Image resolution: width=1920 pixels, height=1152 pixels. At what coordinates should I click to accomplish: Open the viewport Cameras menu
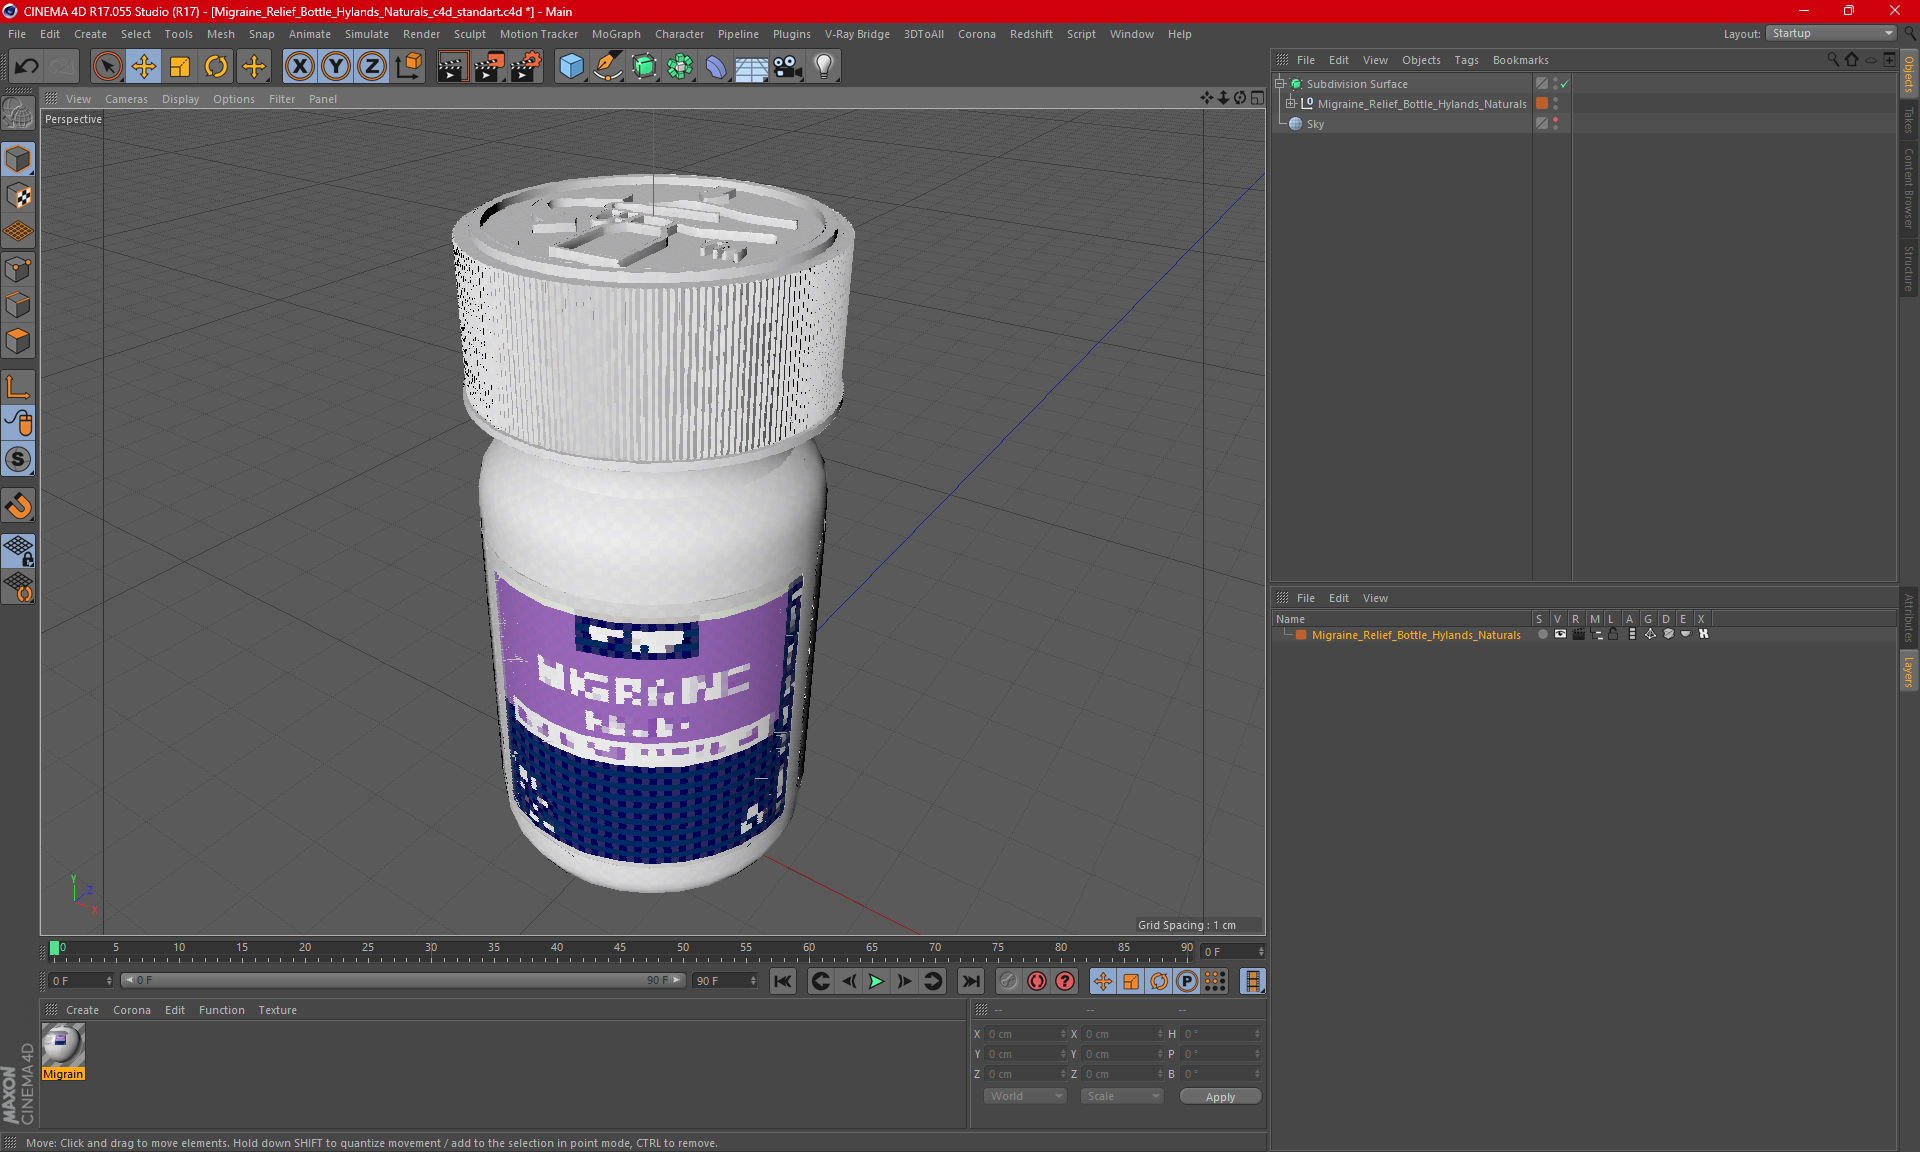pyautogui.click(x=126, y=99)
